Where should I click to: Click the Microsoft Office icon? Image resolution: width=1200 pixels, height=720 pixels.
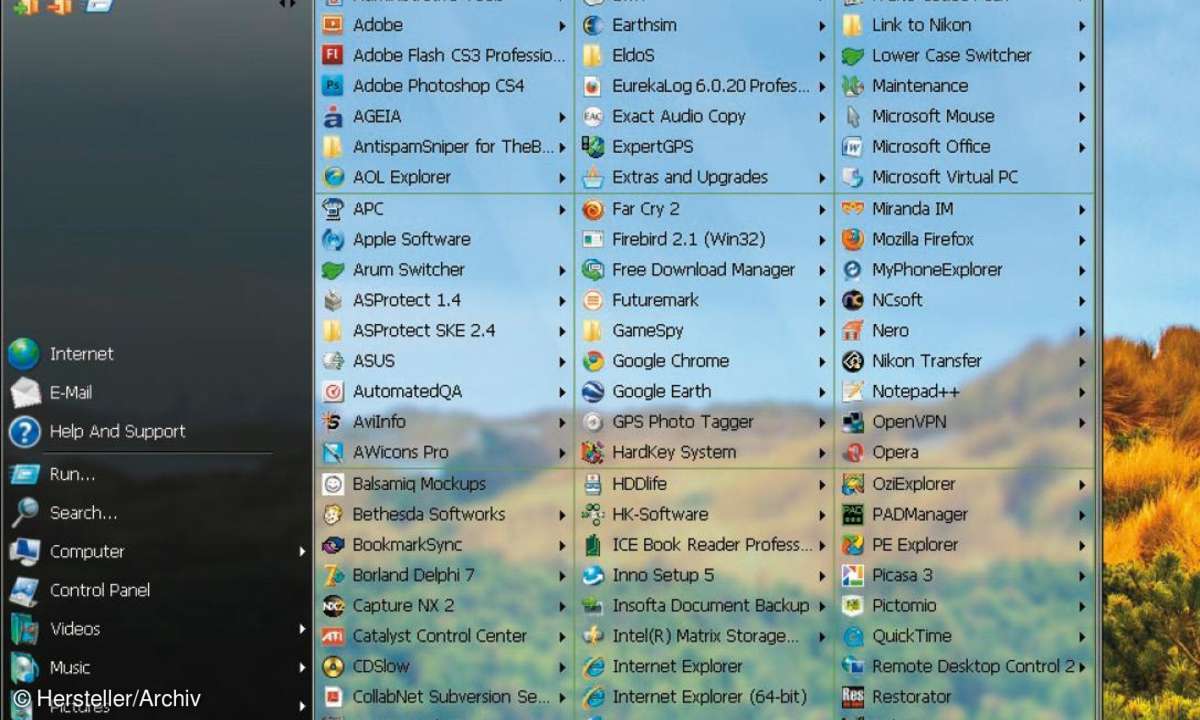pos(852,147)
